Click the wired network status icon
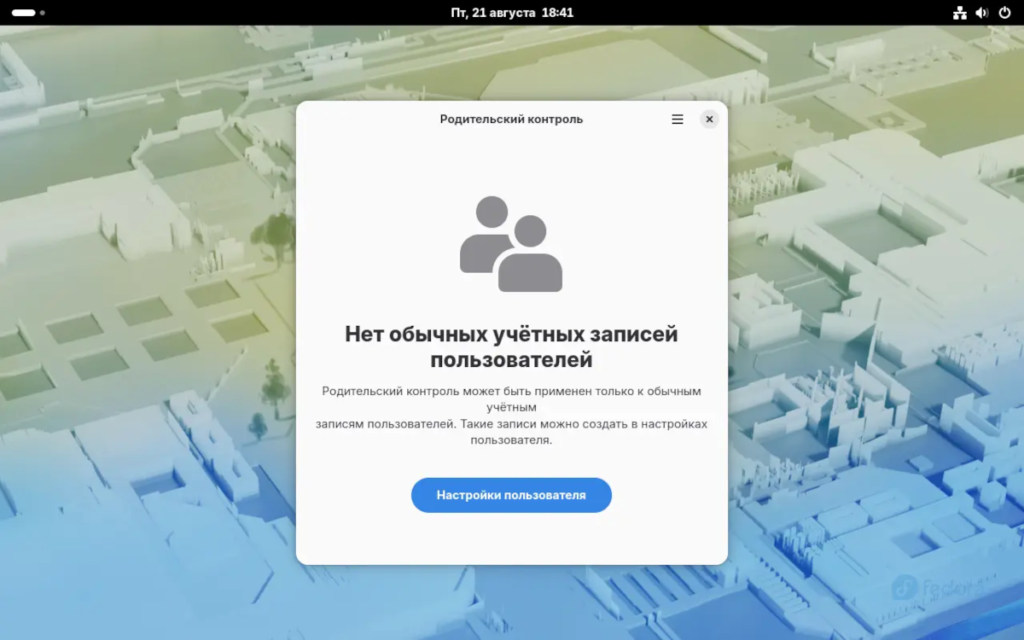 coord(959,12)
